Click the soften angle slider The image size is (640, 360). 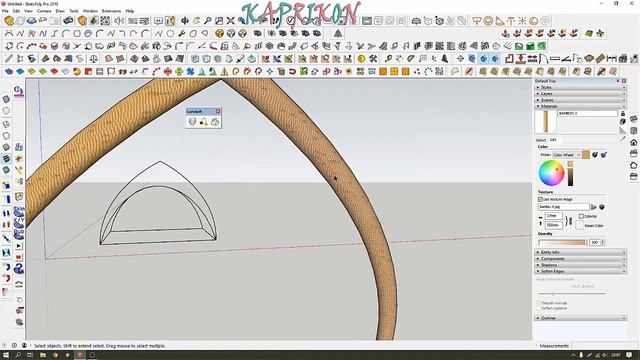point(572,293)
